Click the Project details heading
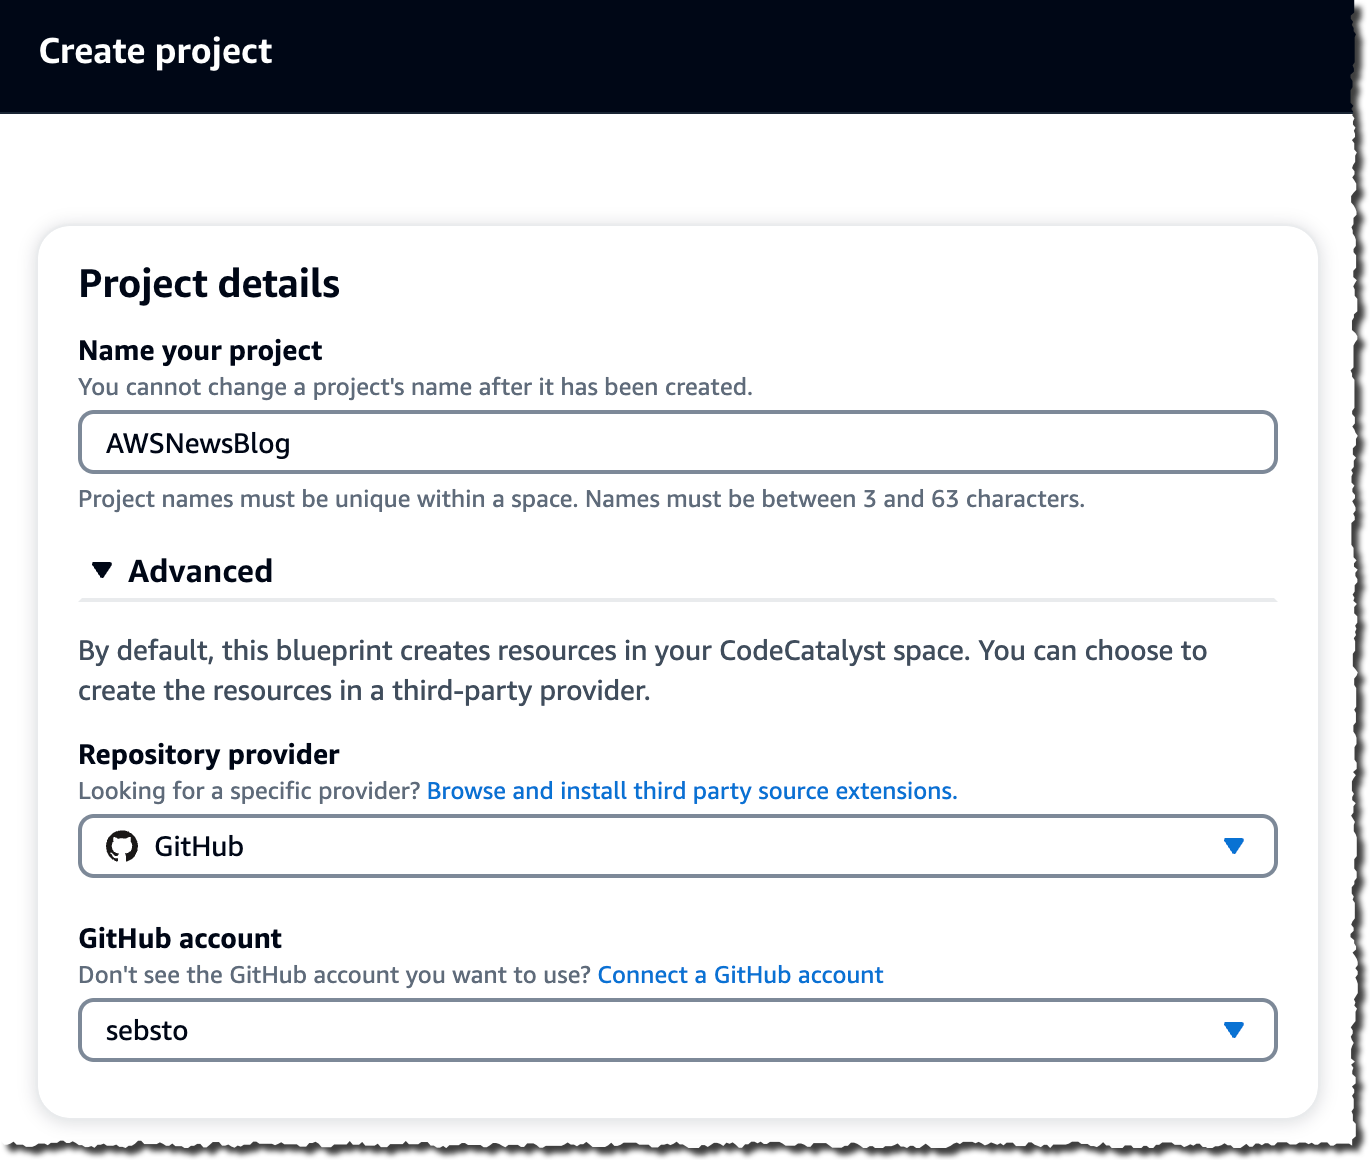 tap(210, 284)
